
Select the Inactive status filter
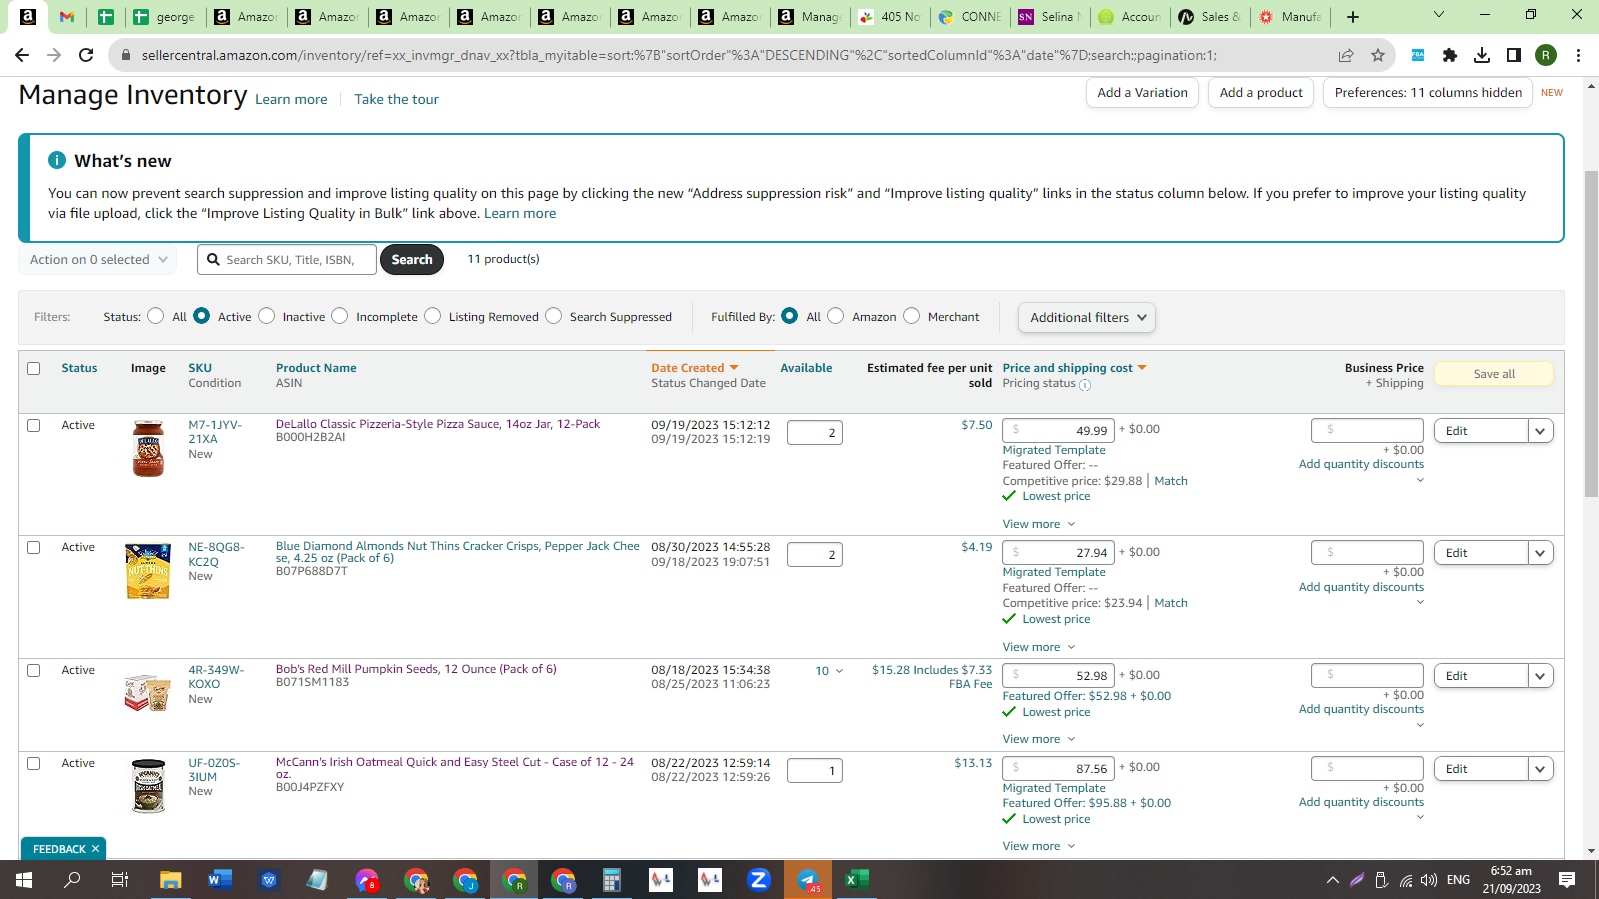(x=267, y=316)
